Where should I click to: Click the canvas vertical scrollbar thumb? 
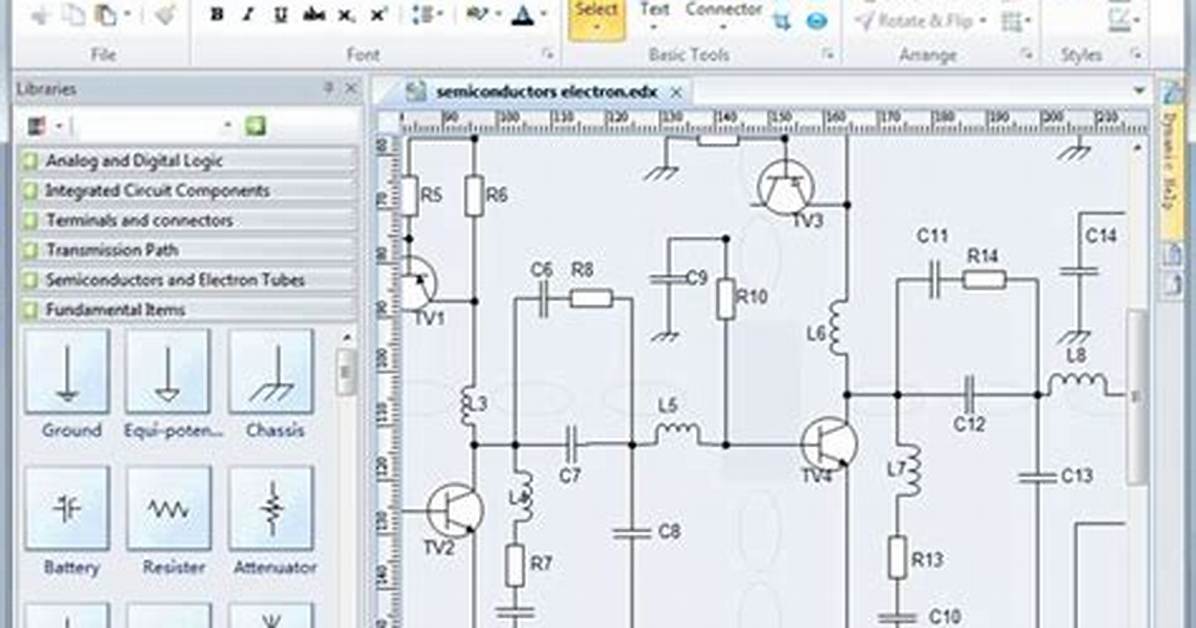coord(1137,397)
